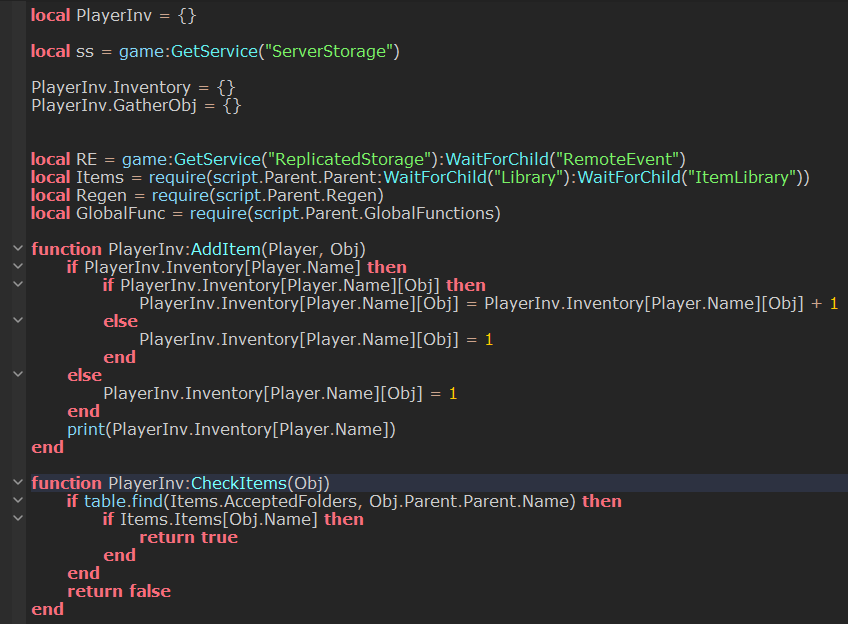Click the 'local Items' variable name

tap(100, 177)
